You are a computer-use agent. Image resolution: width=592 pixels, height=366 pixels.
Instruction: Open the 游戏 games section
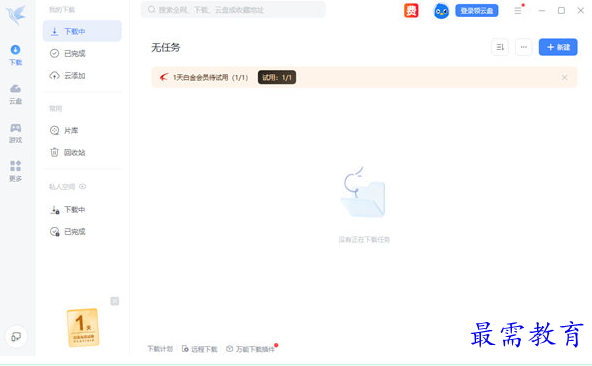click(15, 133)
